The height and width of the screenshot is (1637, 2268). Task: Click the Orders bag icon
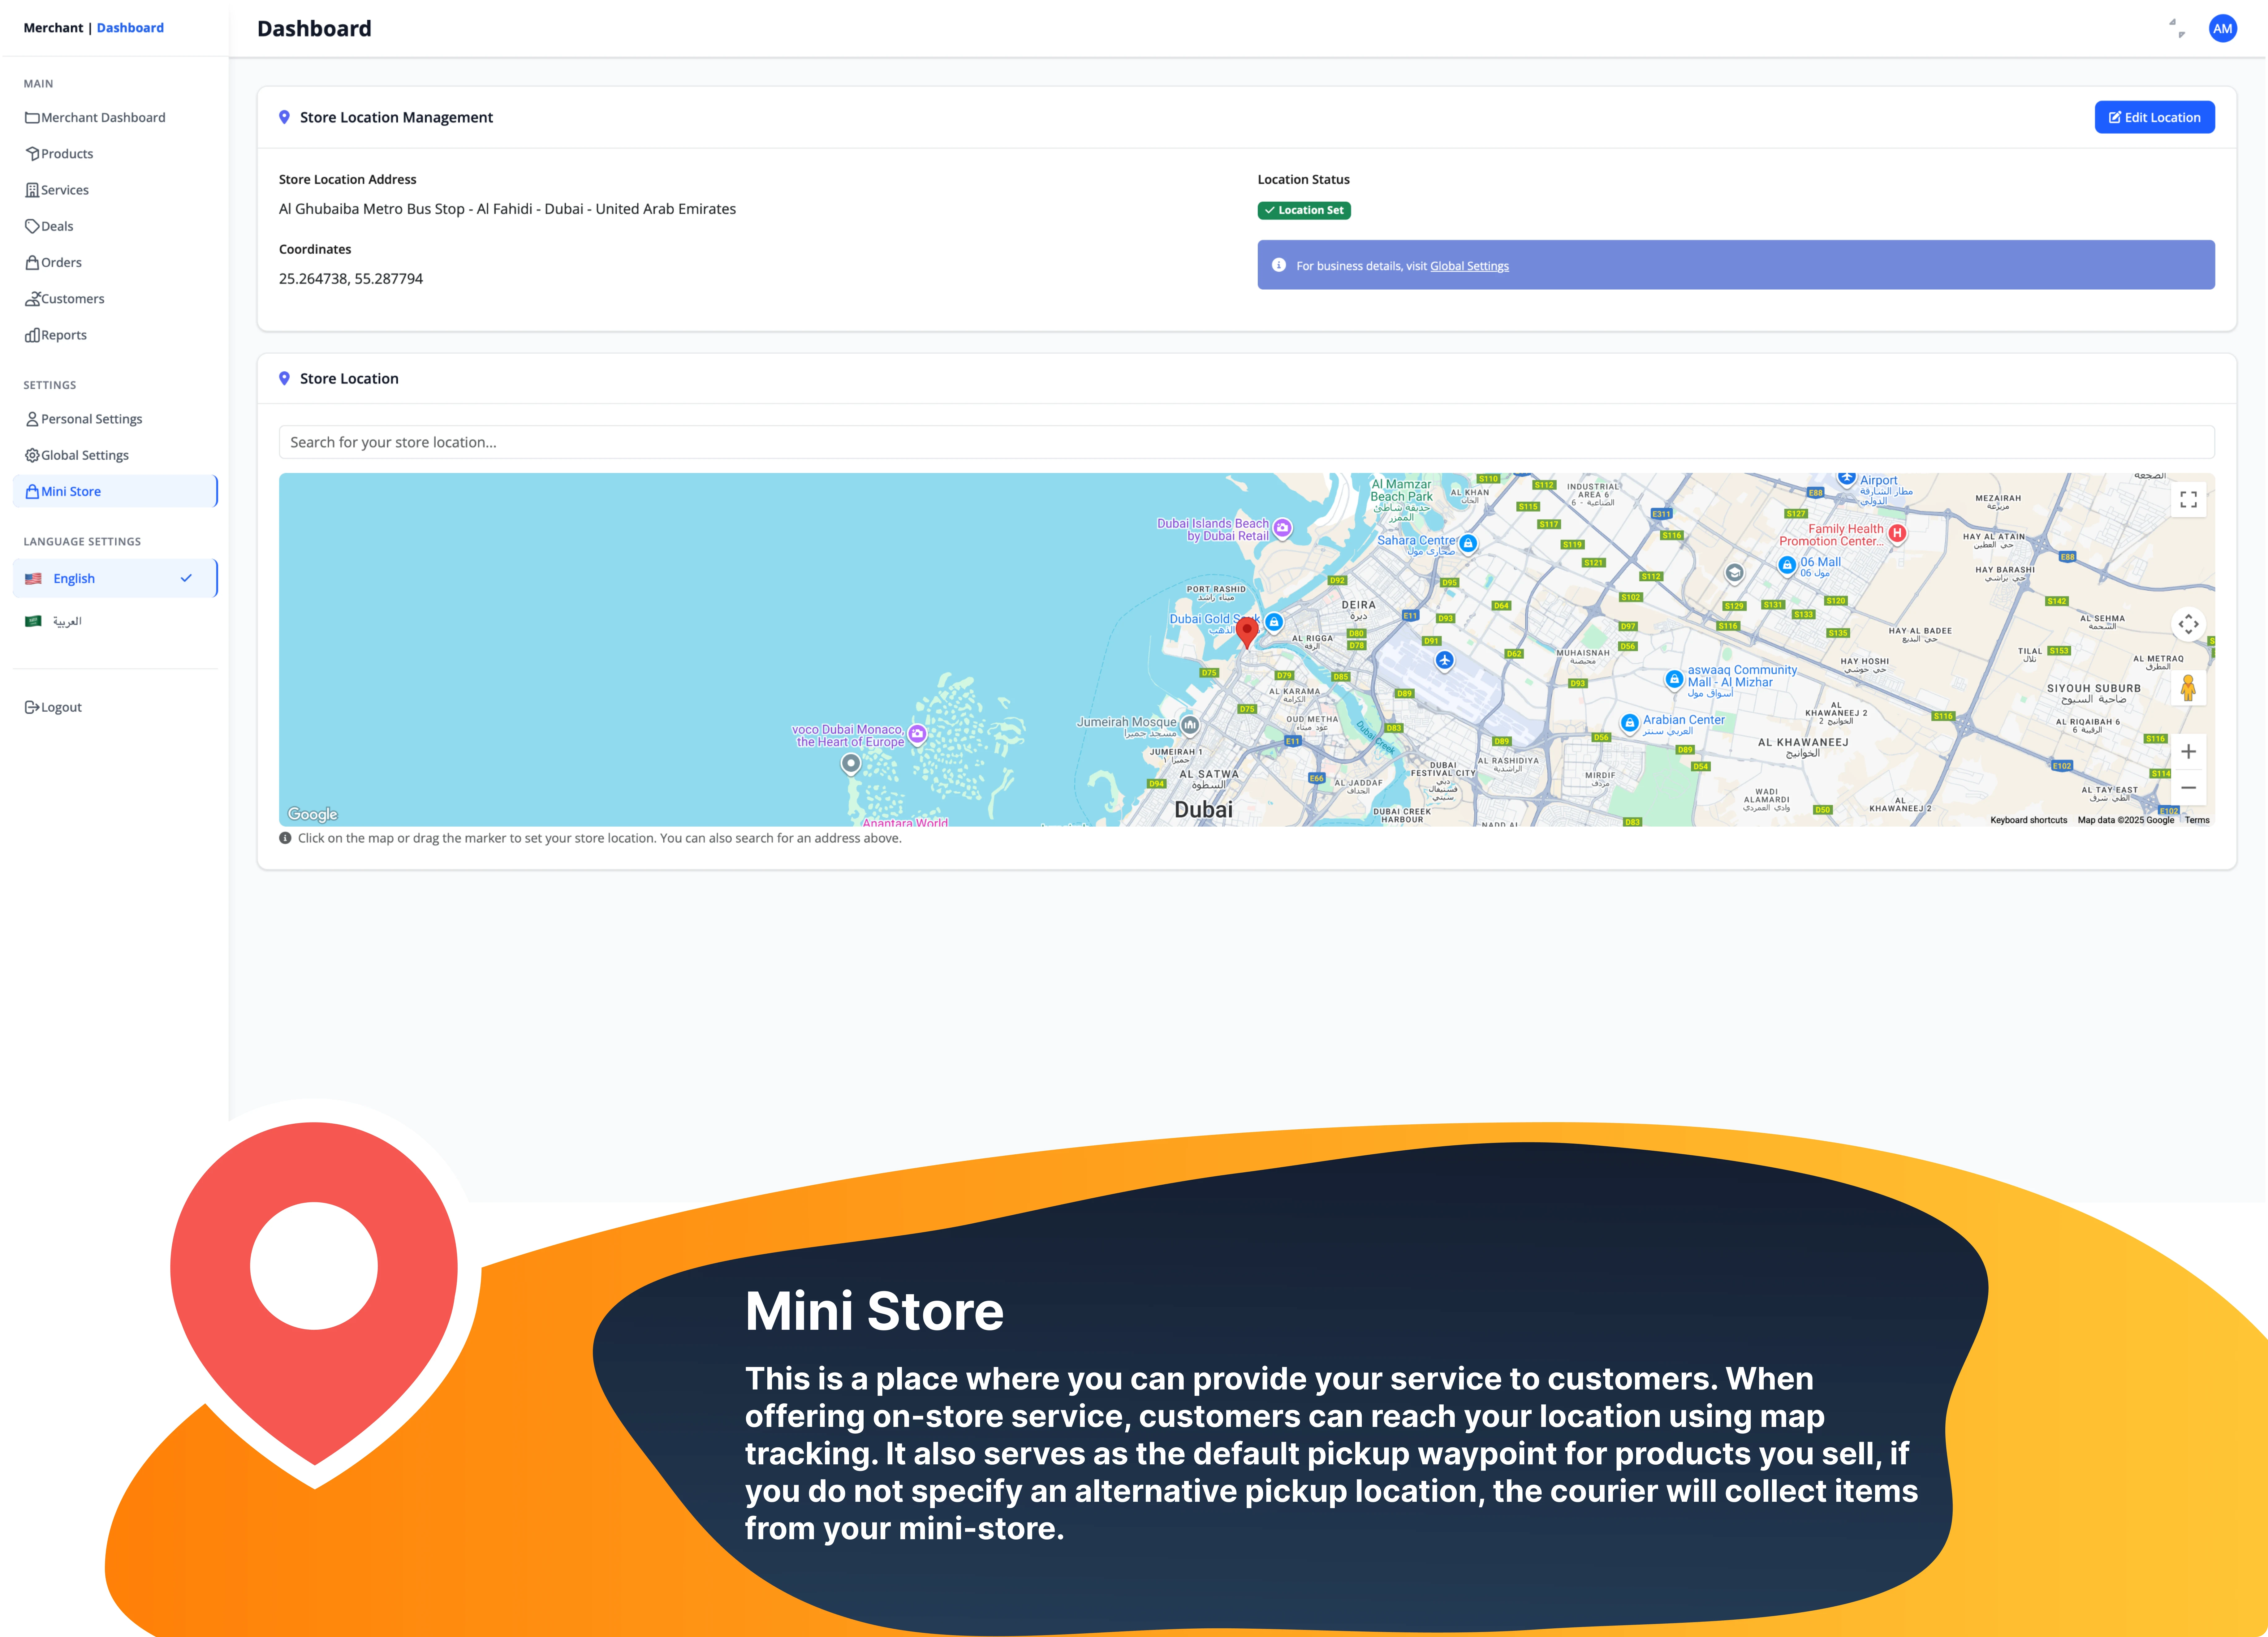click(x=33, y=262)
